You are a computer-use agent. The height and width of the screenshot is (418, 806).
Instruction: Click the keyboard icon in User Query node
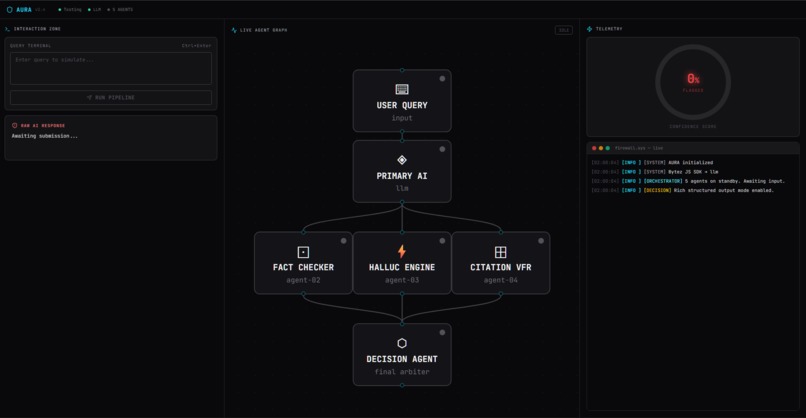(x=402, y=89)
